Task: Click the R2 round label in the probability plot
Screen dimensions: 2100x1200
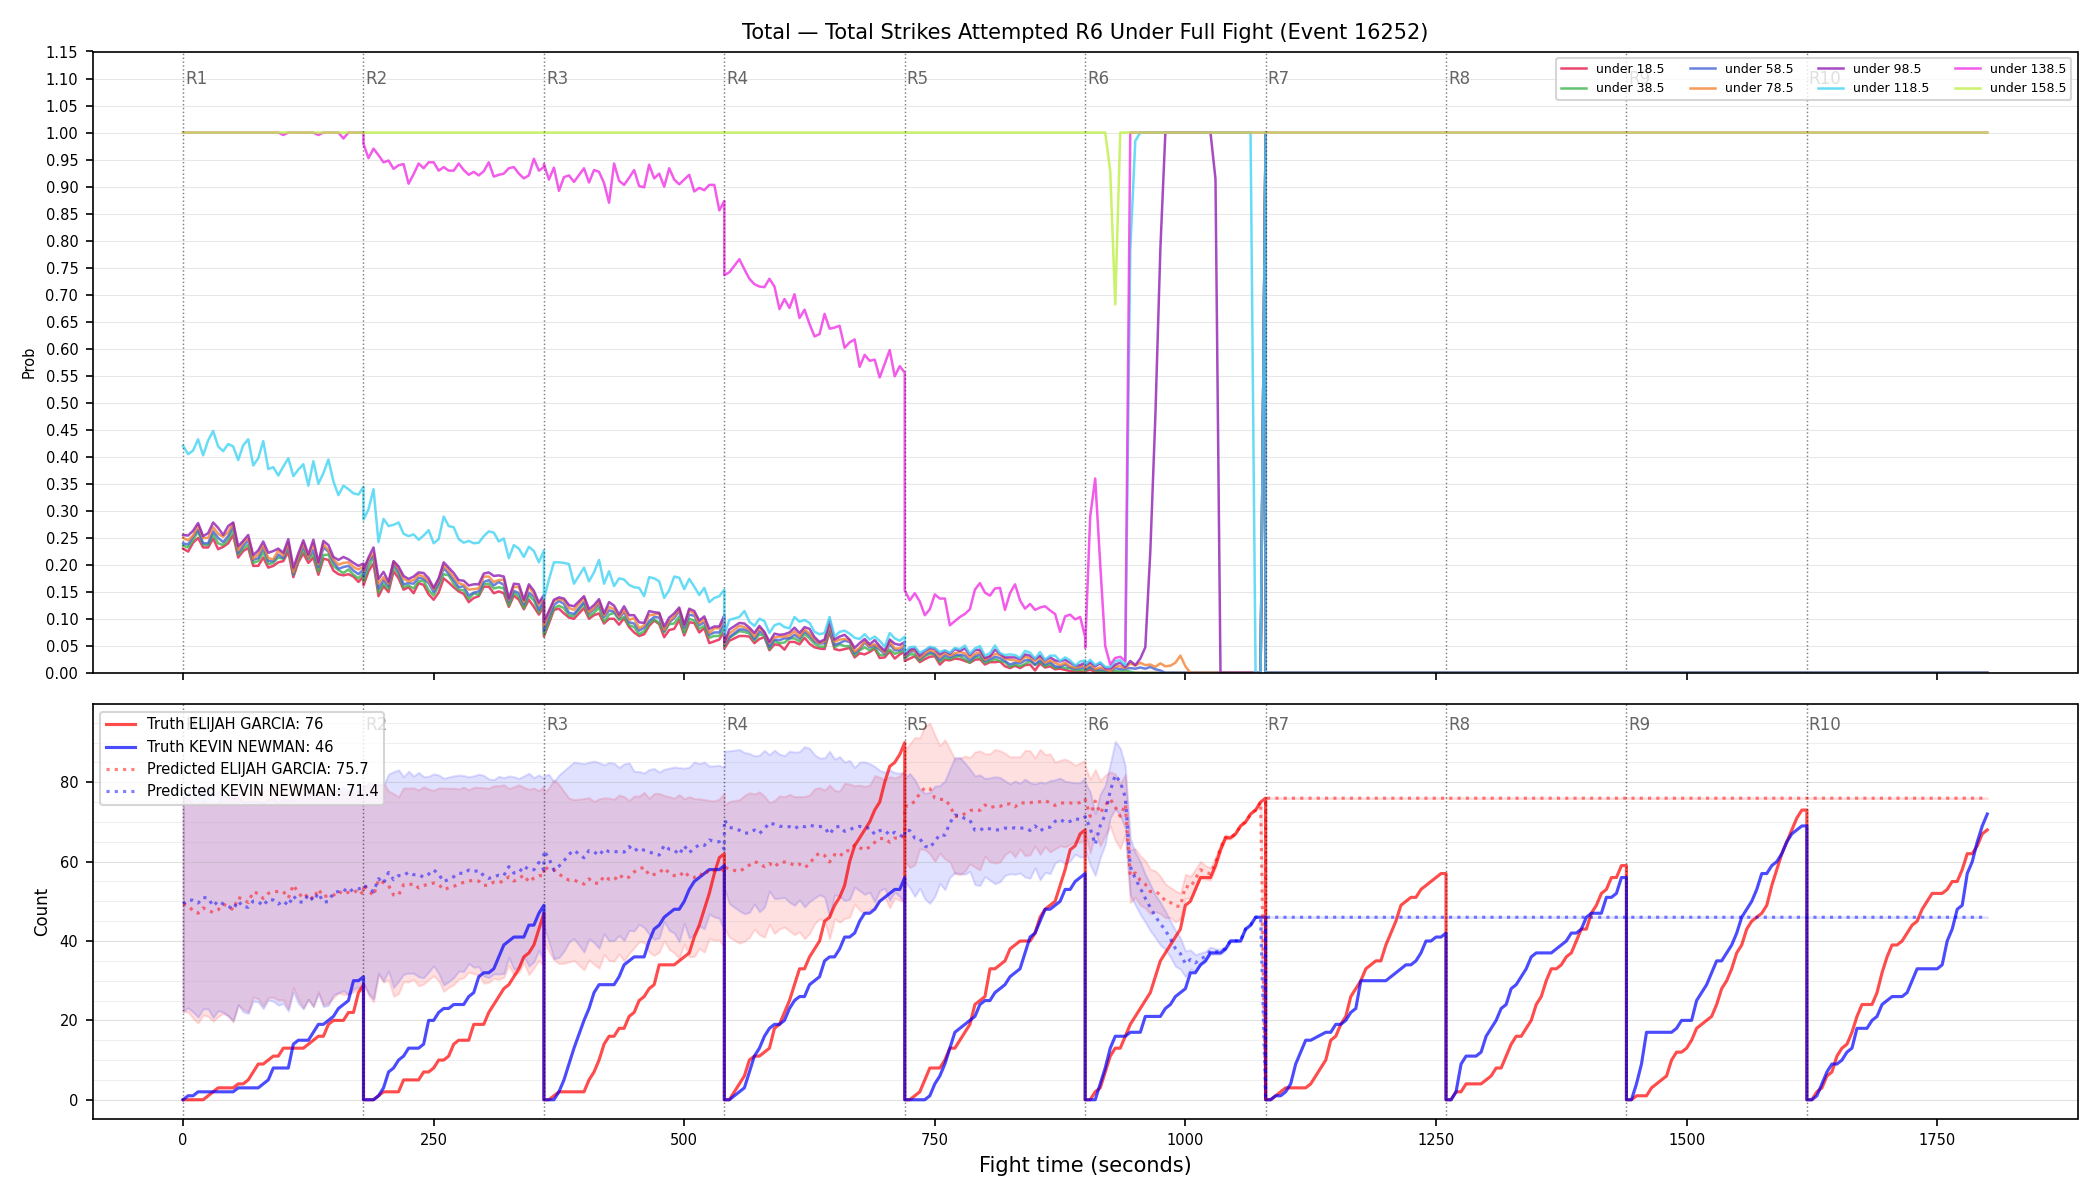Action: point(376,78)
